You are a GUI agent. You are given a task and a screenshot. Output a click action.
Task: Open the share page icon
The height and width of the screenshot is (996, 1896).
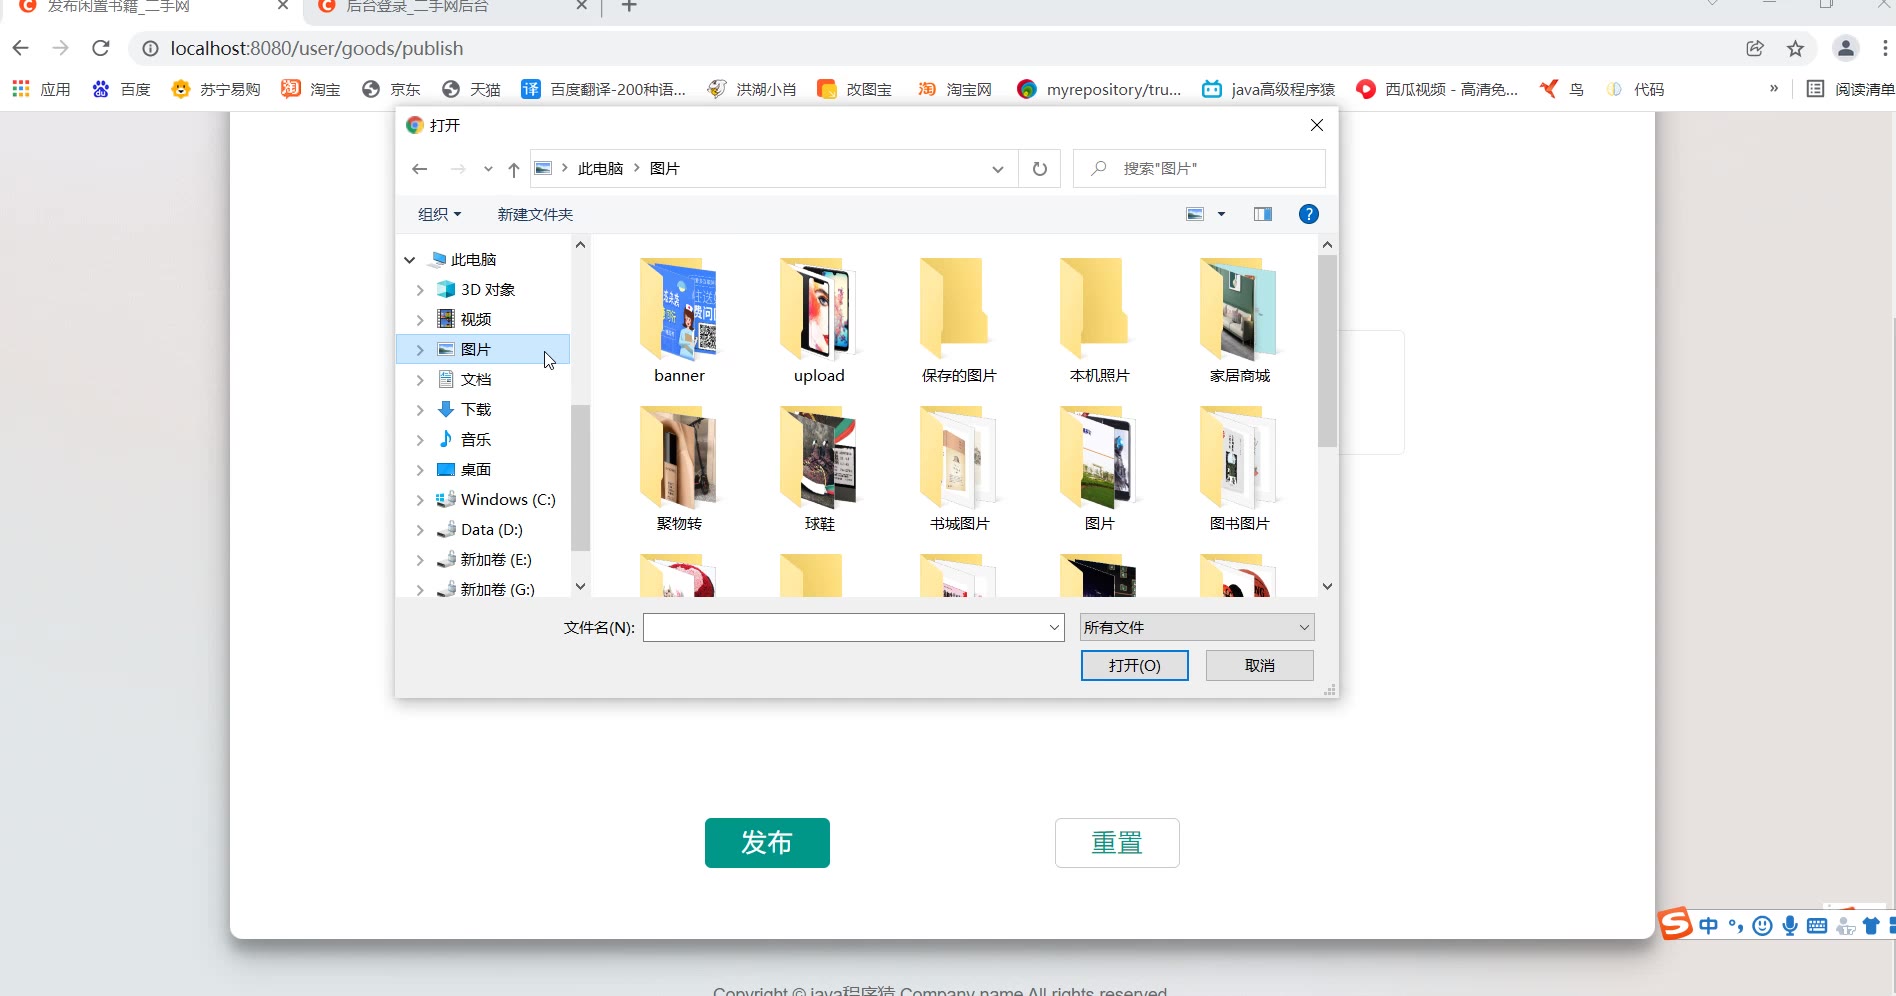coord(1755,48)
